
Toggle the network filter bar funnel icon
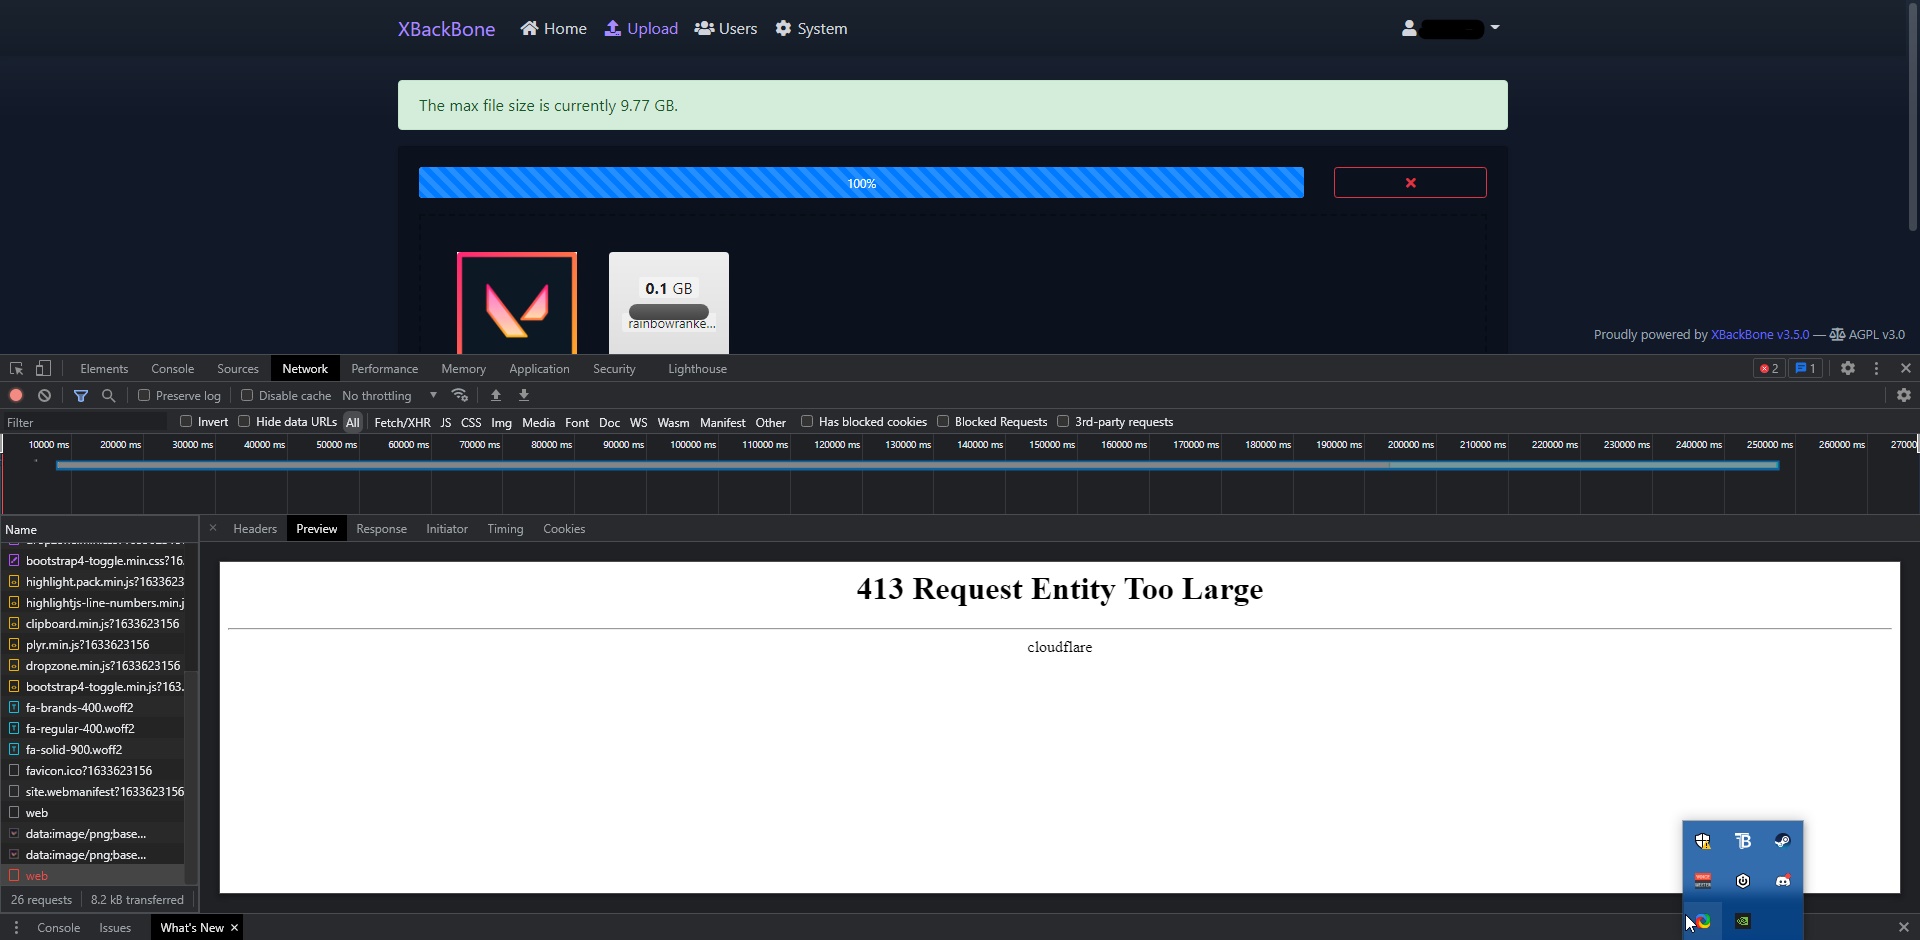[x=81, y=395]
